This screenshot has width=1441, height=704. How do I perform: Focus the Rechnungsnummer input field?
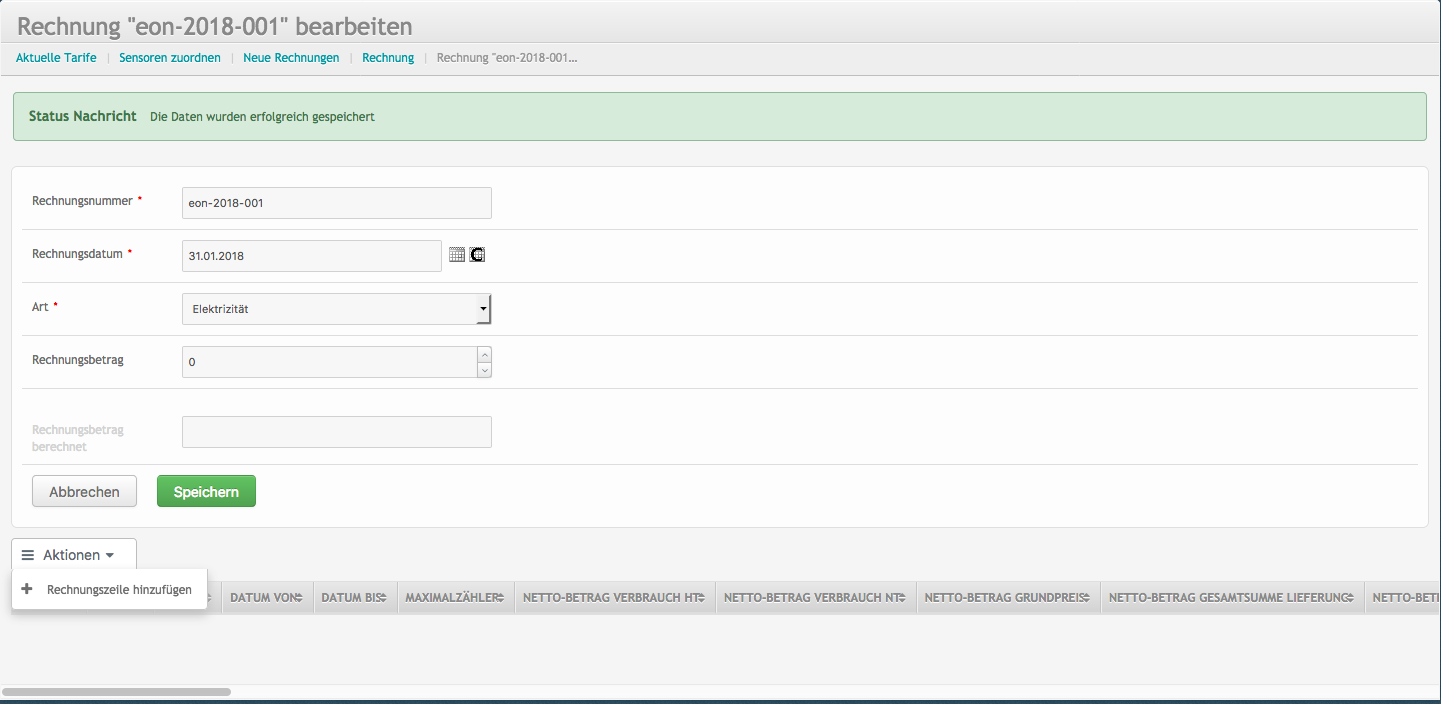(x=336, y=203)
